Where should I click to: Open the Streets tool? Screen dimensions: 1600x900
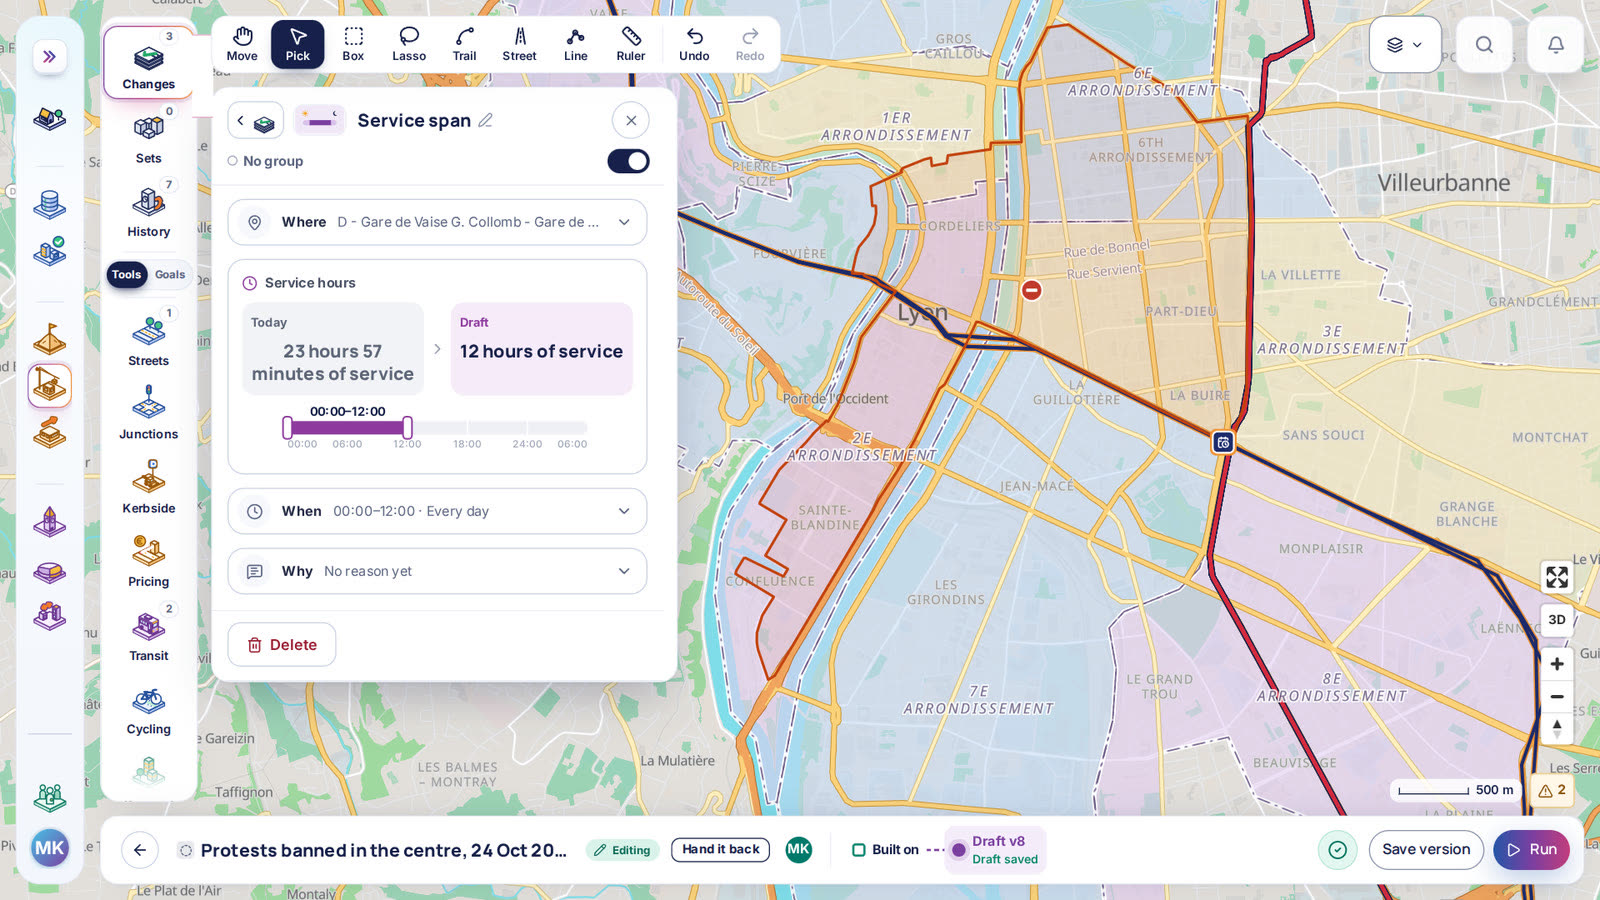tap(149, 339)
